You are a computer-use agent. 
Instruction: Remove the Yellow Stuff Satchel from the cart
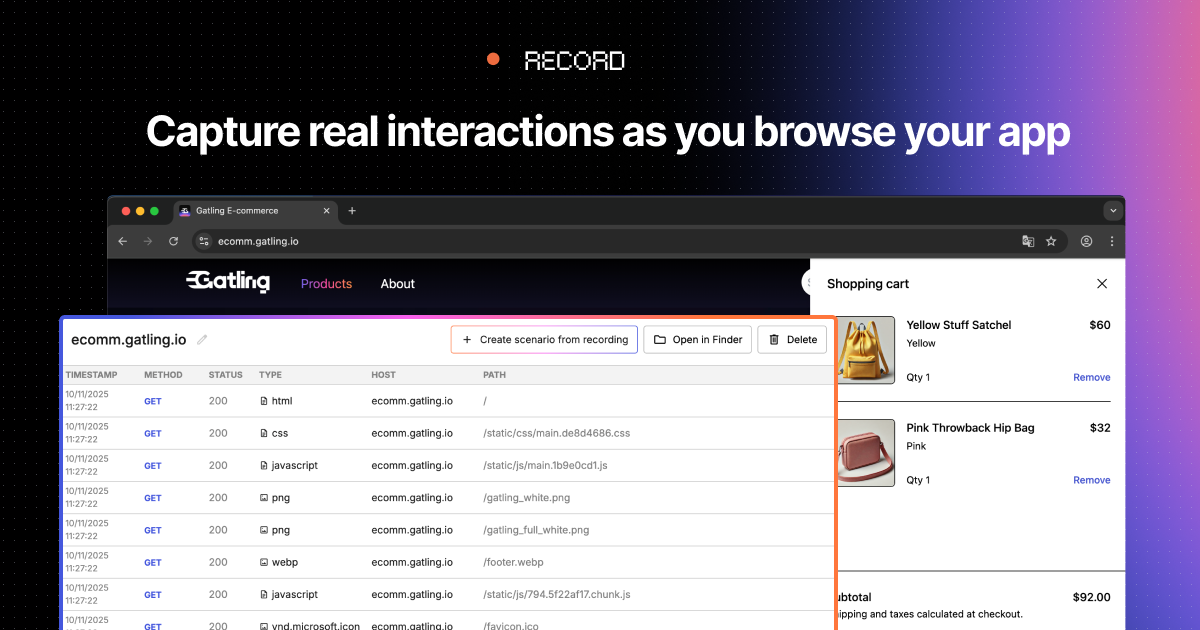coord(1091,377)
